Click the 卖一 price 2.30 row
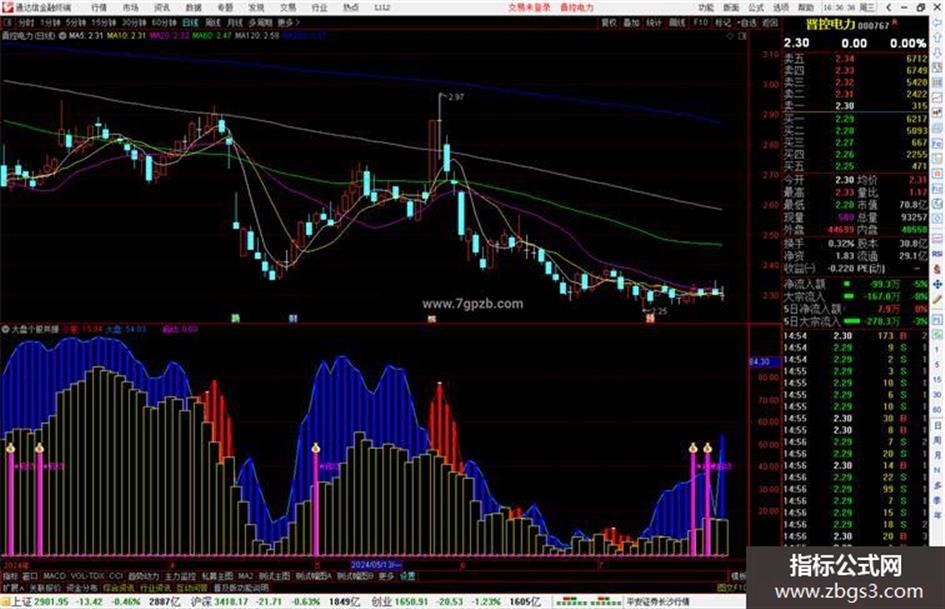 pos(855,106)
